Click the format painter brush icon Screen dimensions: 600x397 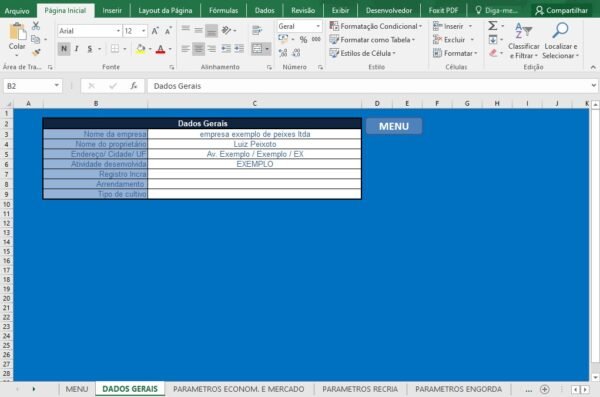tap(36, 52)
